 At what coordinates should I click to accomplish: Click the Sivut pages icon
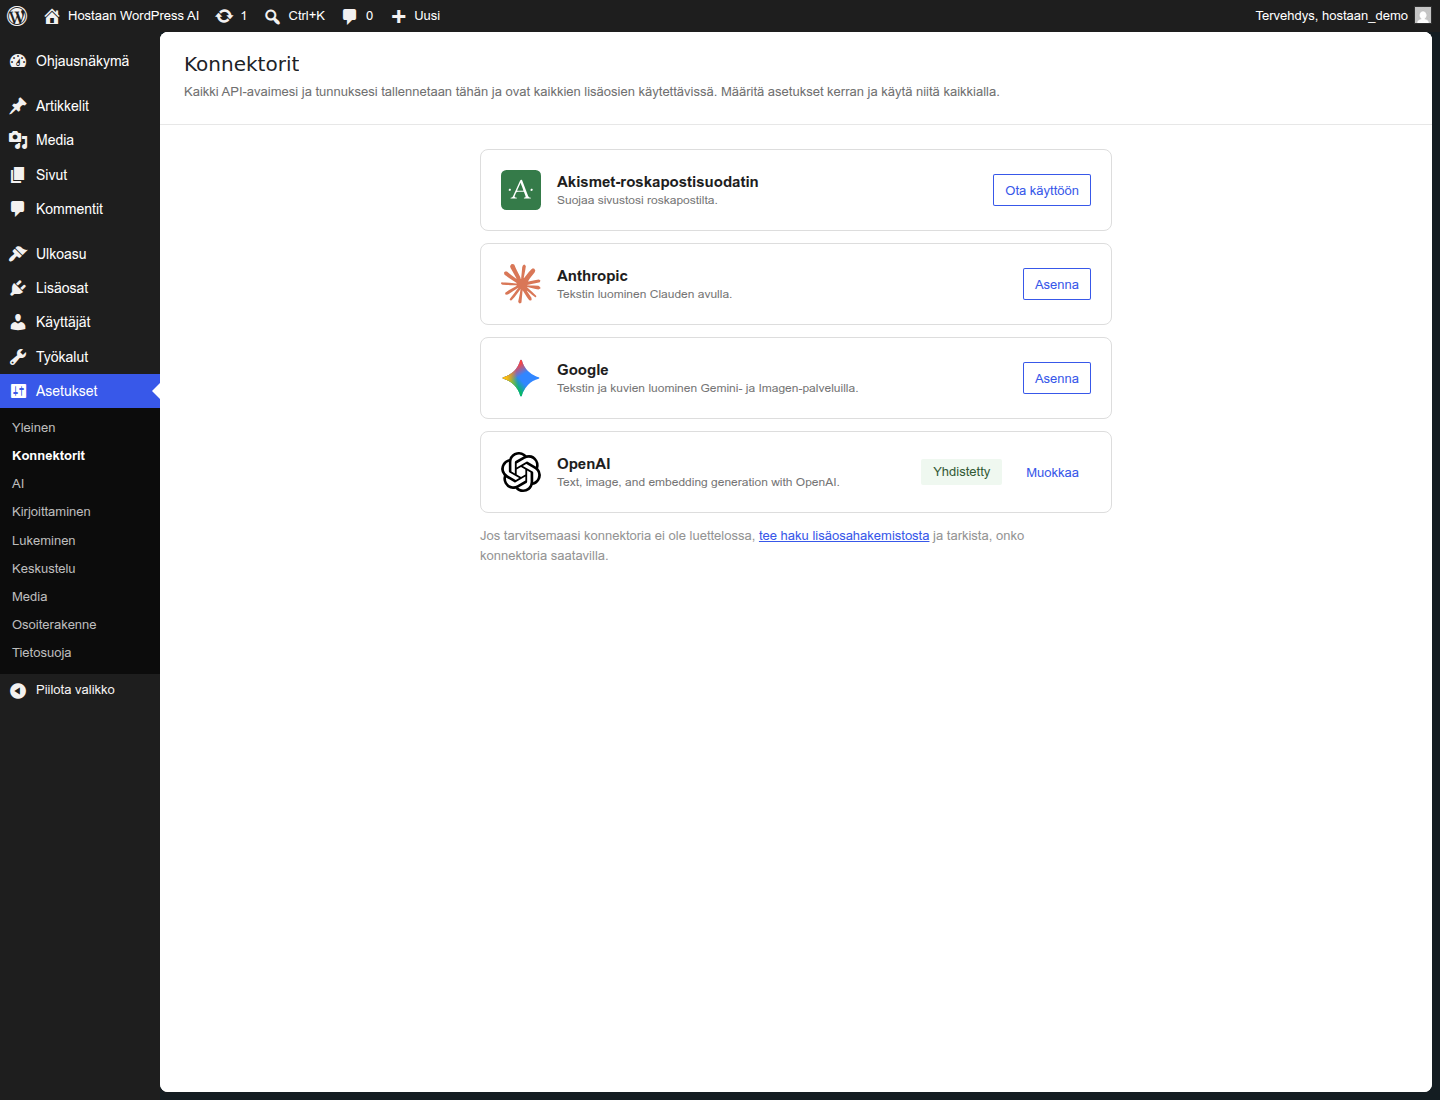coord(18,175)
